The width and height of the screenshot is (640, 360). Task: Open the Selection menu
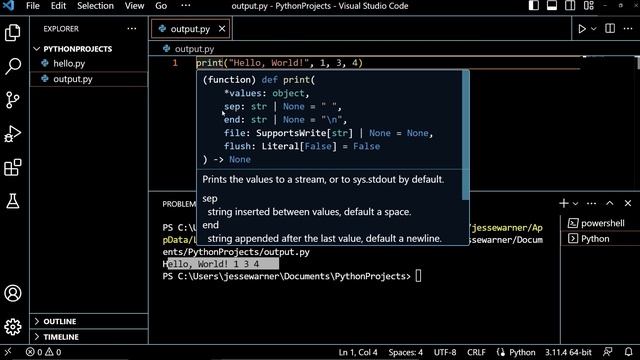(x=96, y=6)
